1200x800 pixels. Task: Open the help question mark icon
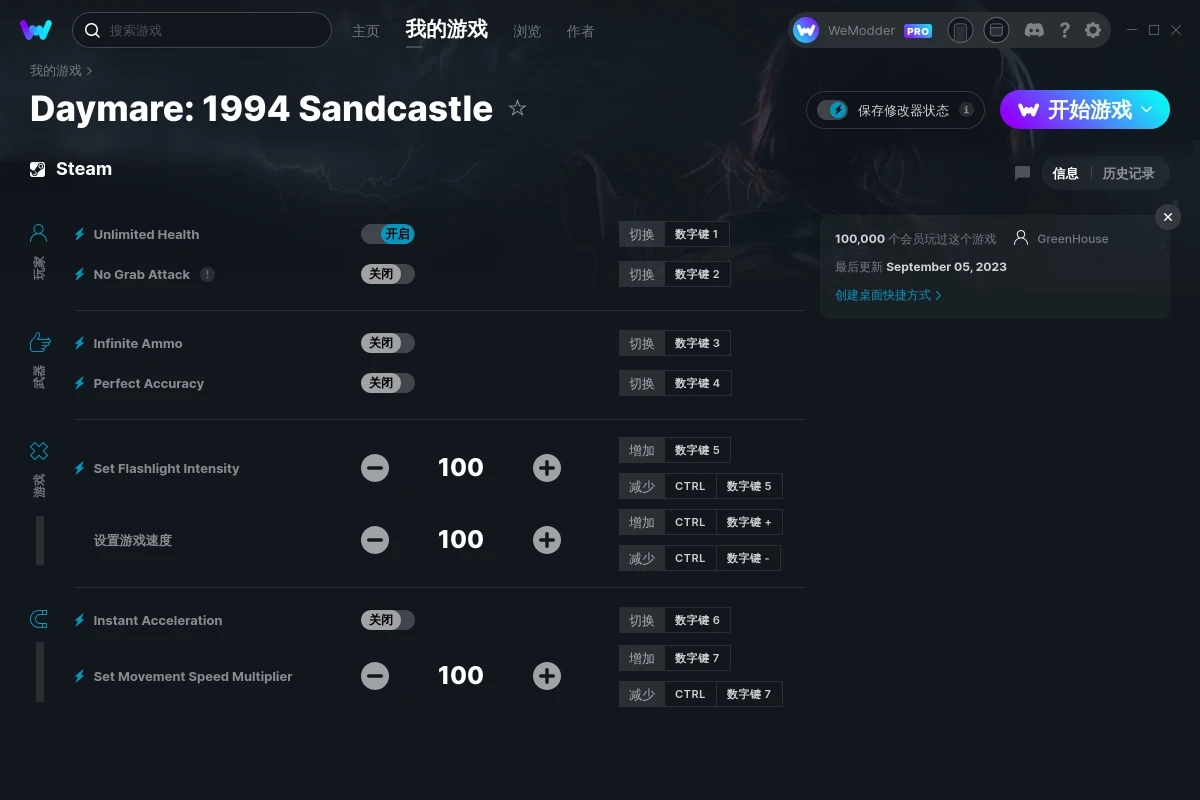(1064, 30)
